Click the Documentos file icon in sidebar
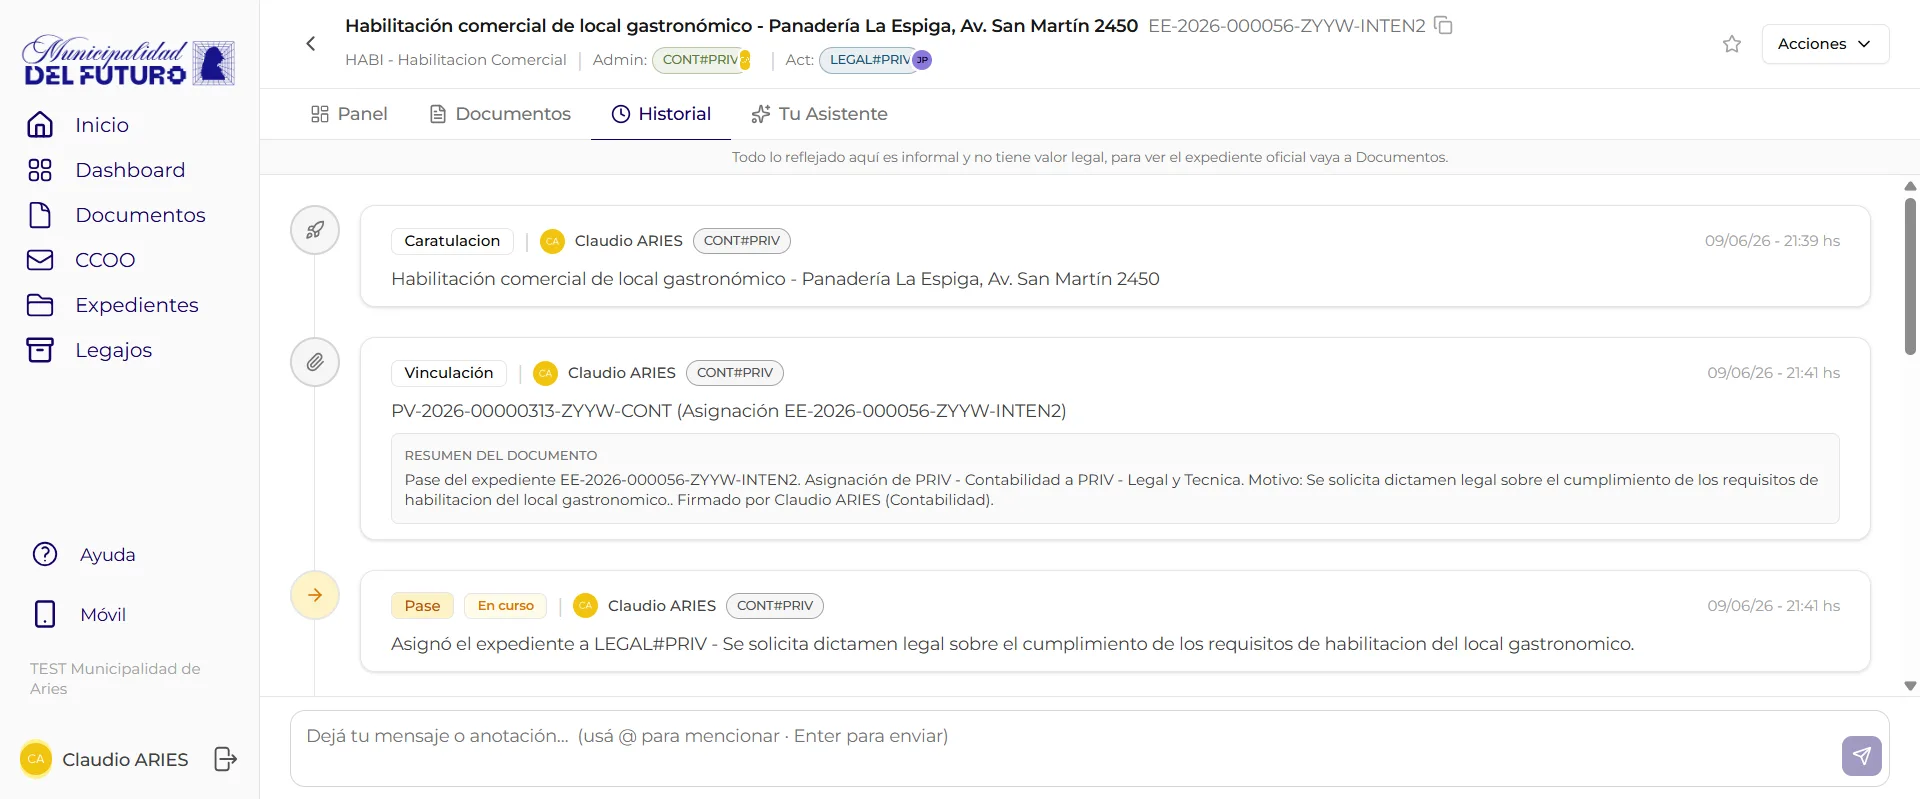1920x799 pixels. pos(40,215)
